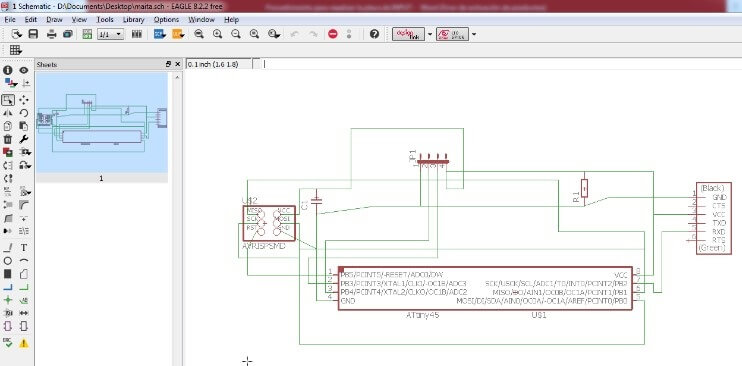Screen dimensions: 742x366
Task: Expand the Design Link dropdown arrow
Action: click(x=430, y=34)
